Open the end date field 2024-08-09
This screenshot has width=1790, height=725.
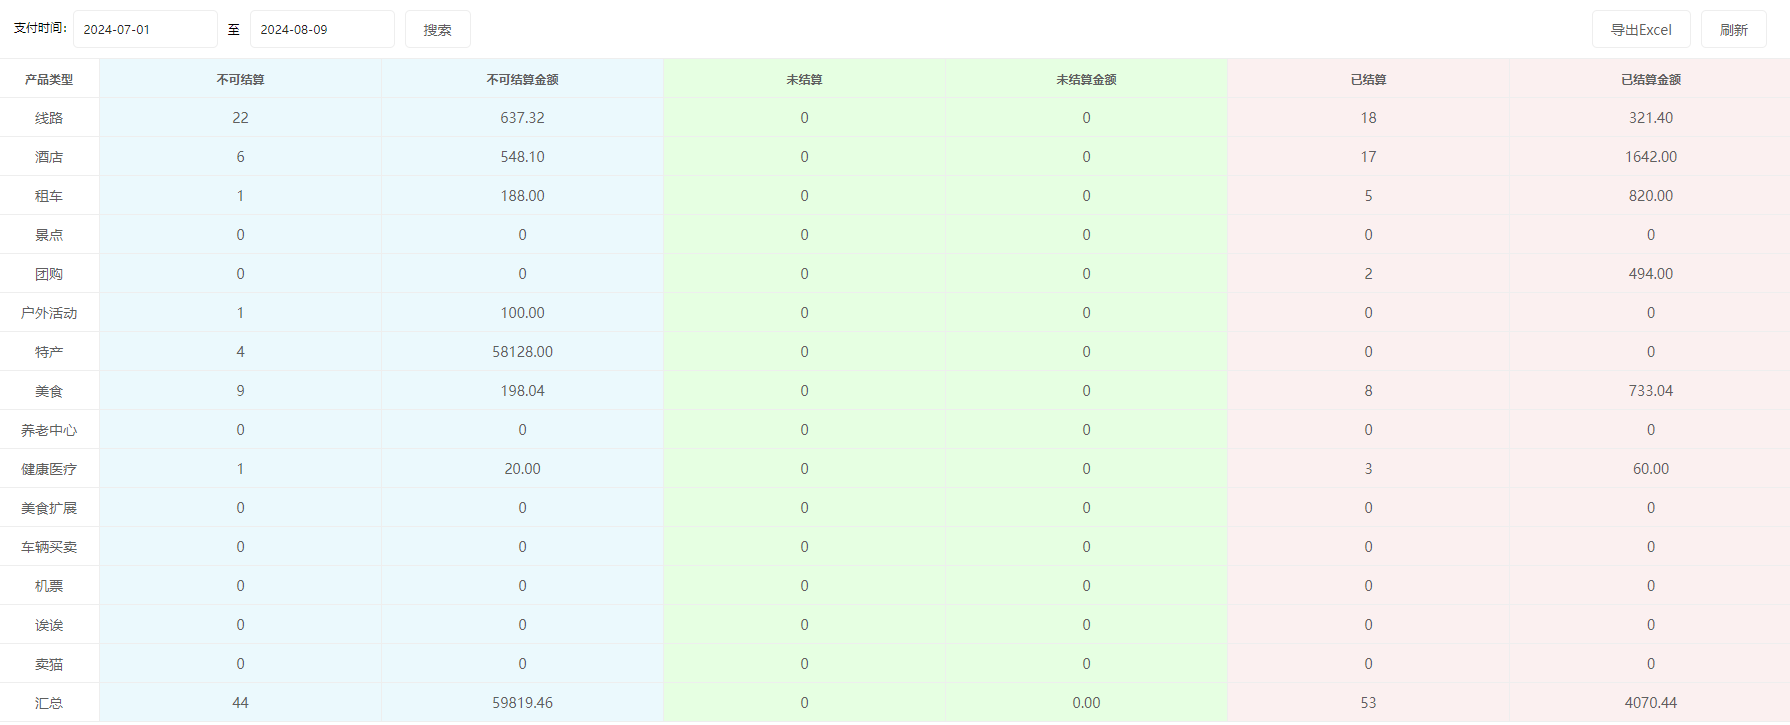tap(321, 30)
